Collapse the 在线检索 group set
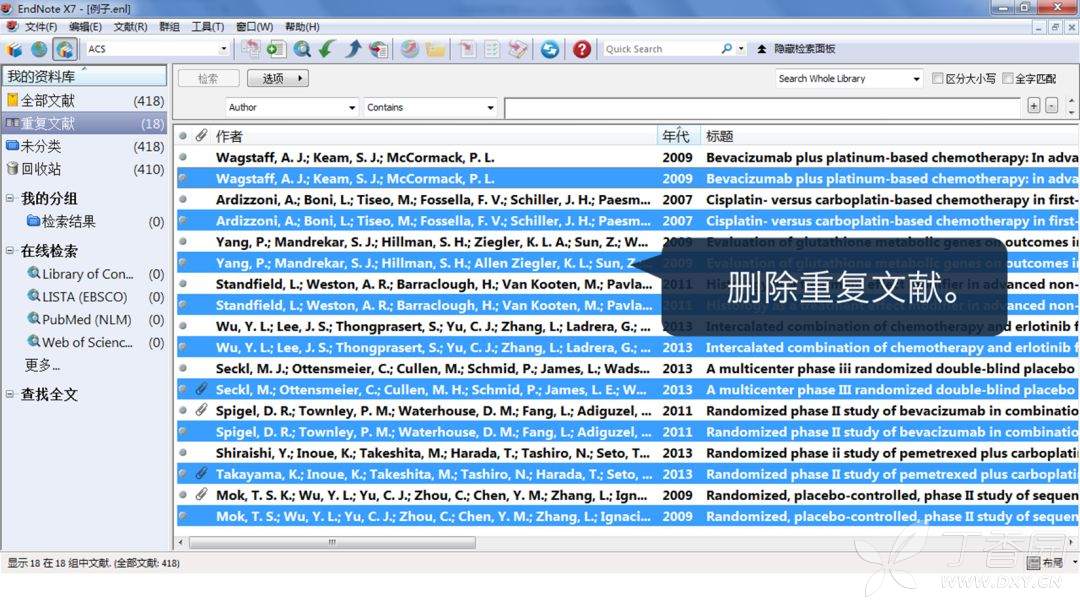The width and height of the screenshot is (1080, 608). (10, 251)
